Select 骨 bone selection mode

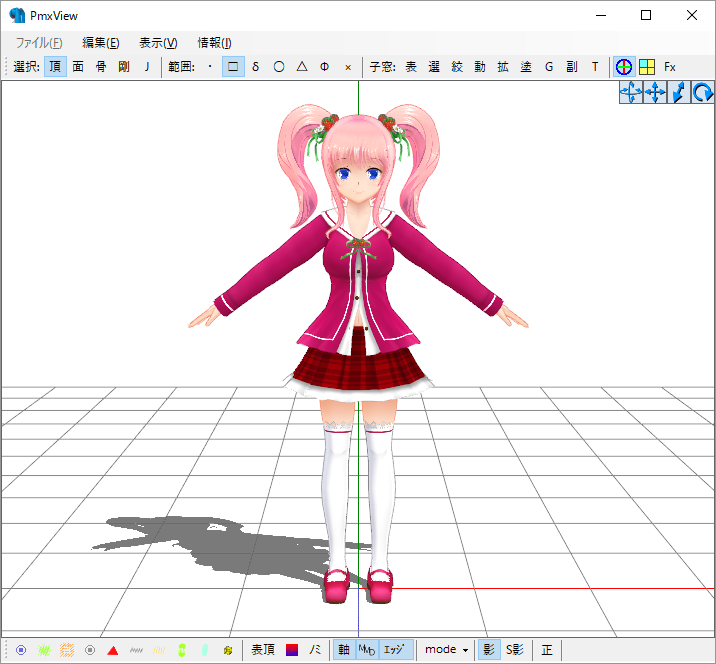click(x=101, y=67)
